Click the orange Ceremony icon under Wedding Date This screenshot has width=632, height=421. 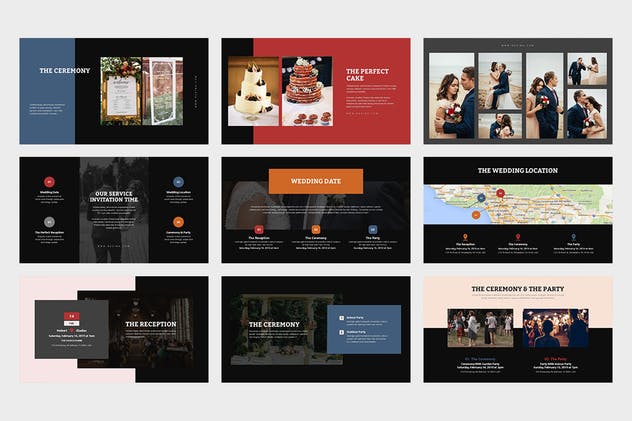[x=315, y=229]
